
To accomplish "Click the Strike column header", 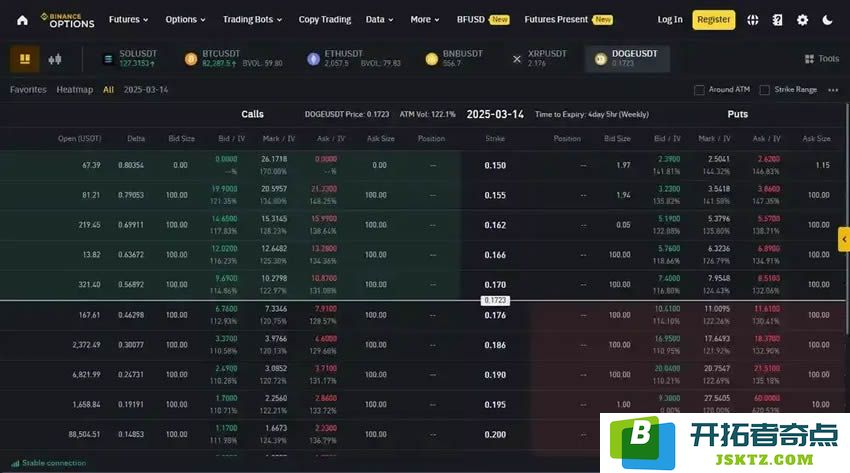I will click(495, 139).
